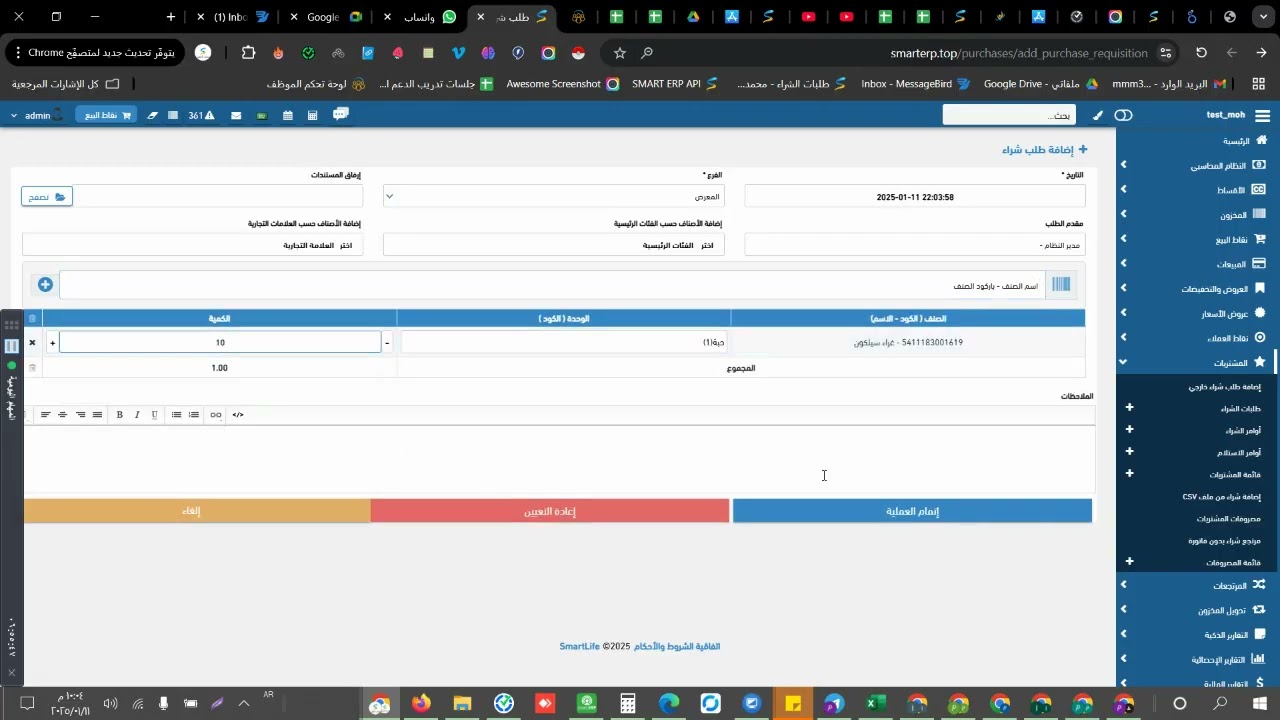Open the calculator icon in the header
The image size is (1280, 720).
pos(312,115)
